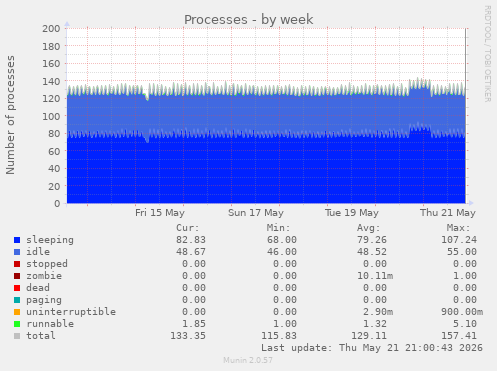The height and width of the screenshot is (371, 497).
Task: Click idle maximum value 55.00
Action: [462, 252]
